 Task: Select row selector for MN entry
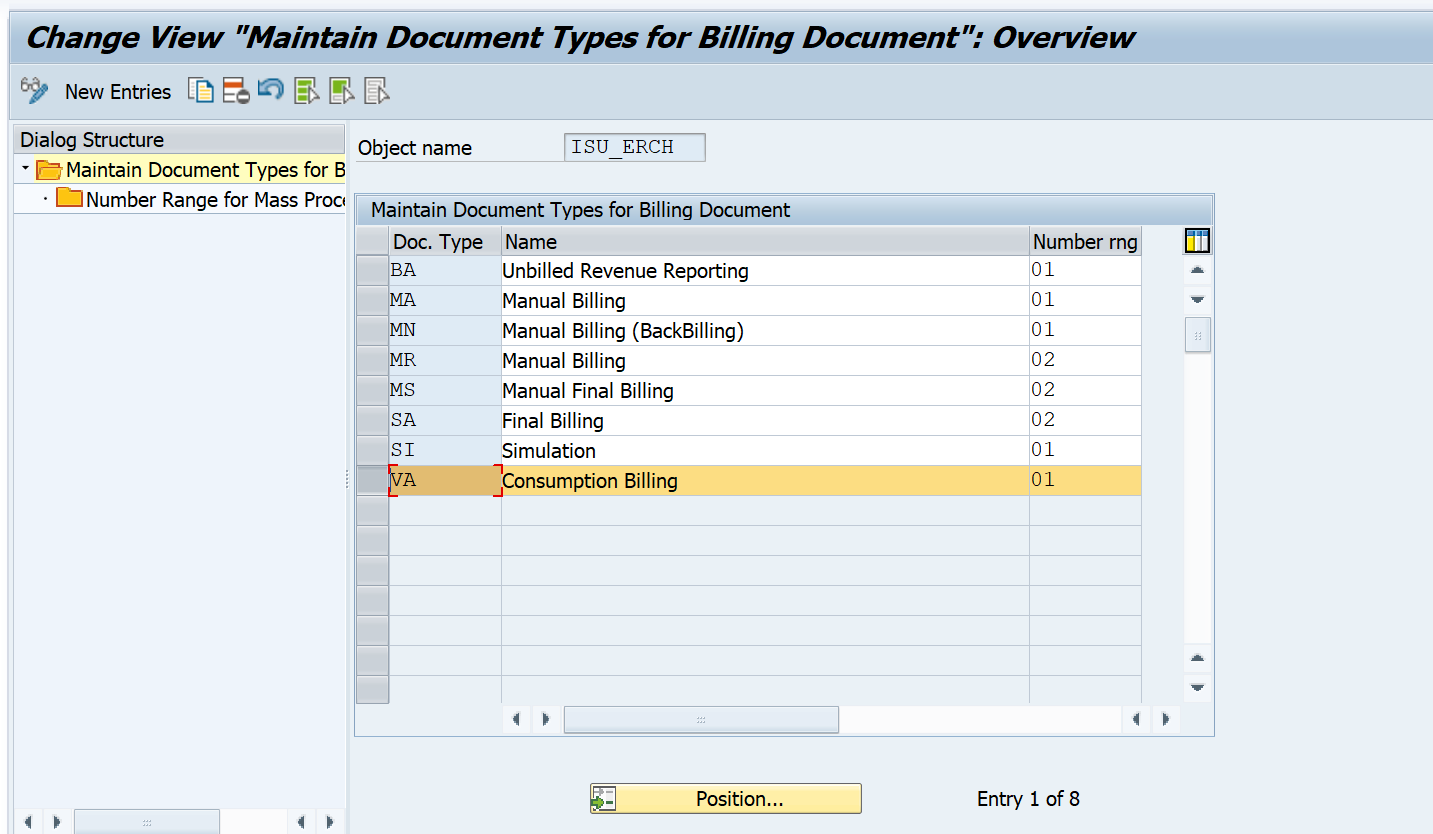pos(372,331)
